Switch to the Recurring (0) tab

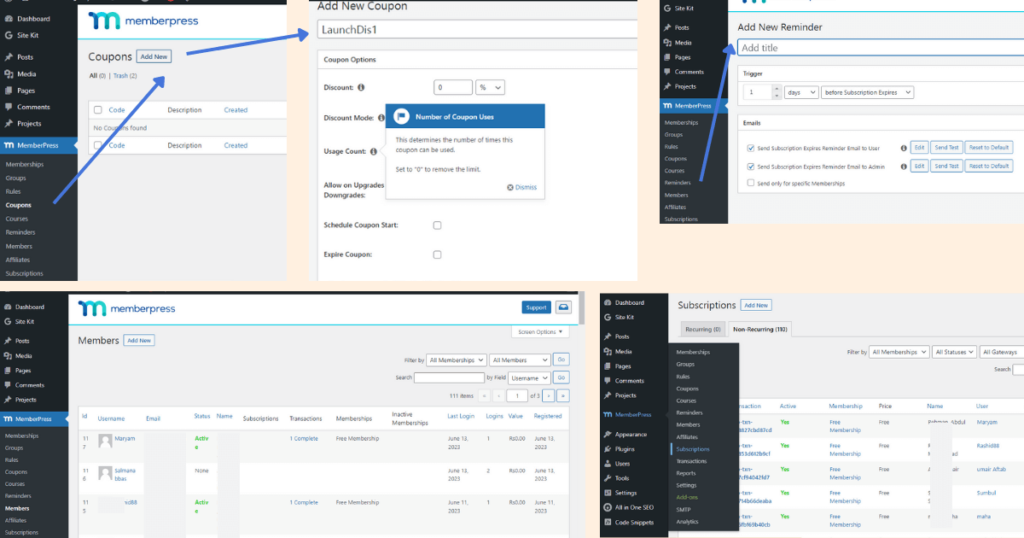pyautogui.click(x=703, y=329)
